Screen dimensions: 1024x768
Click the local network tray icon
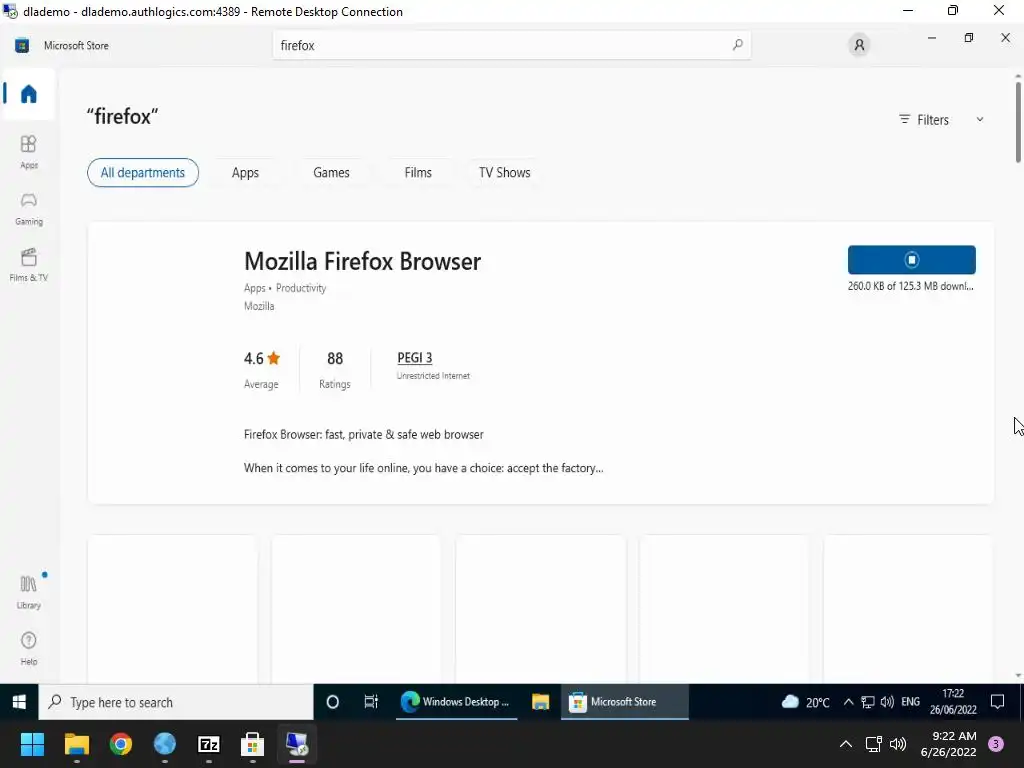[x=874, y=744]
